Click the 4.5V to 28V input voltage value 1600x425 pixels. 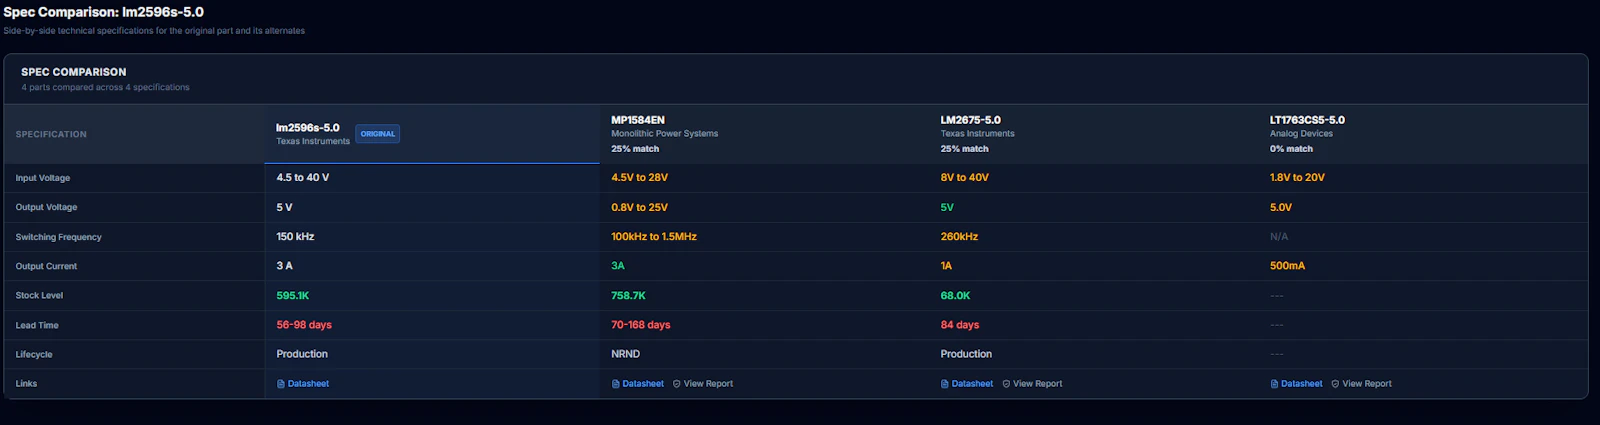tap(640, 177)
